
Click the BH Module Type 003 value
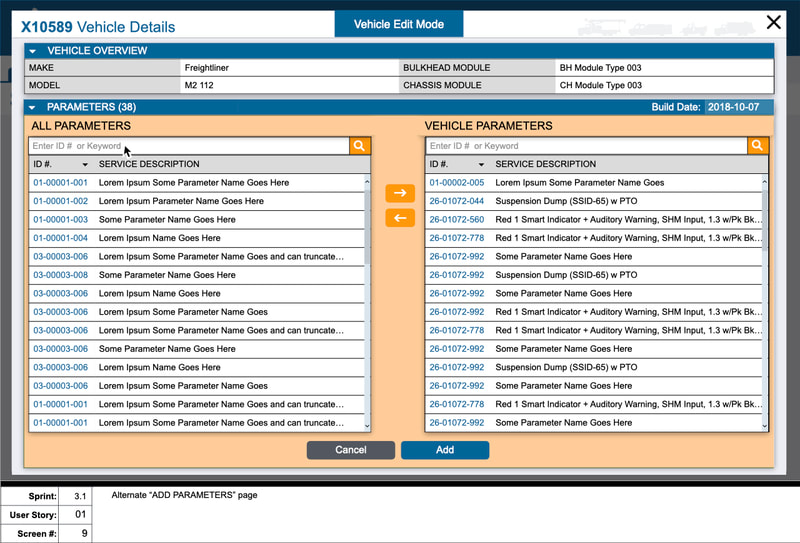(601, 68)
